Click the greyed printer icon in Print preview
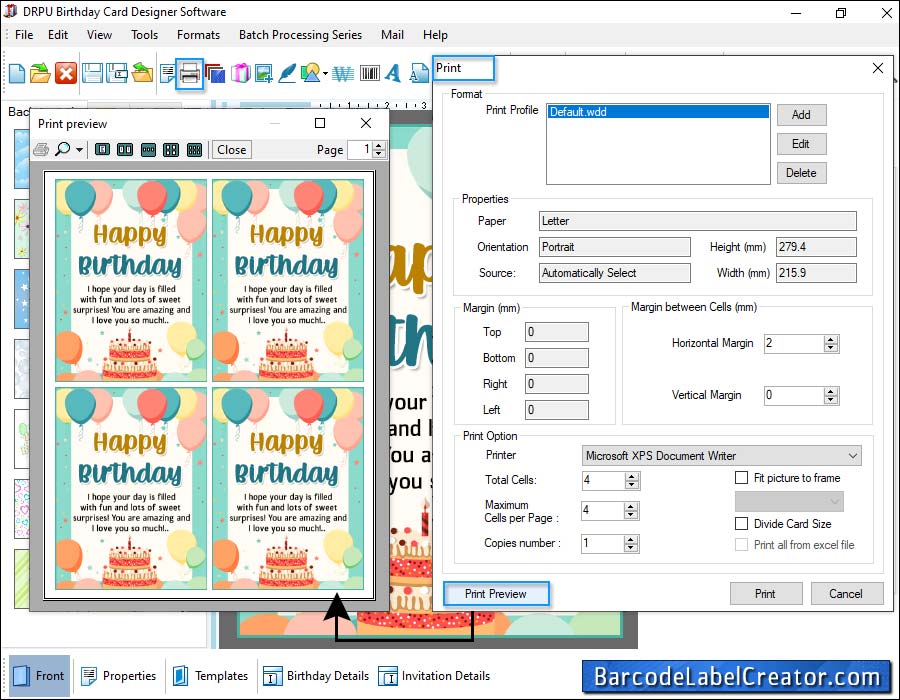Viewport: 900px width, 700px height. pyautogui.click(x=41, y=150)
